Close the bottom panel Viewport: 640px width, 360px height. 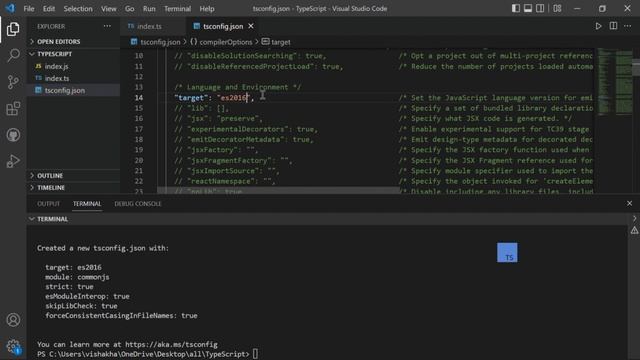pos(629,203)
